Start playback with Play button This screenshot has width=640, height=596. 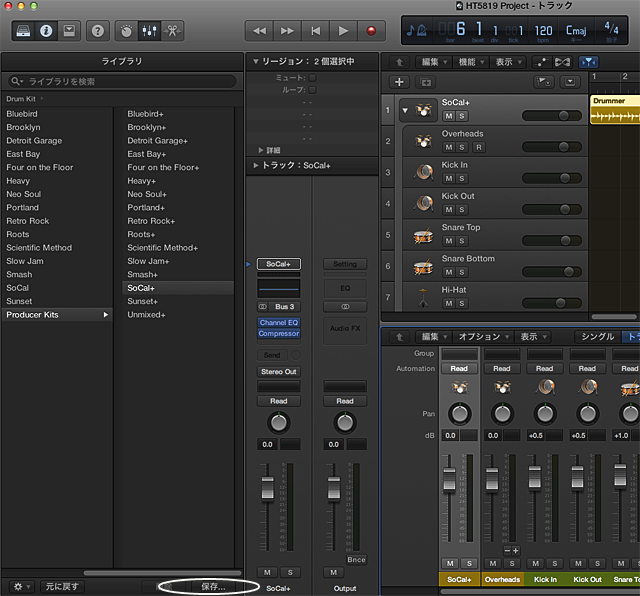(x=343, y=31)
